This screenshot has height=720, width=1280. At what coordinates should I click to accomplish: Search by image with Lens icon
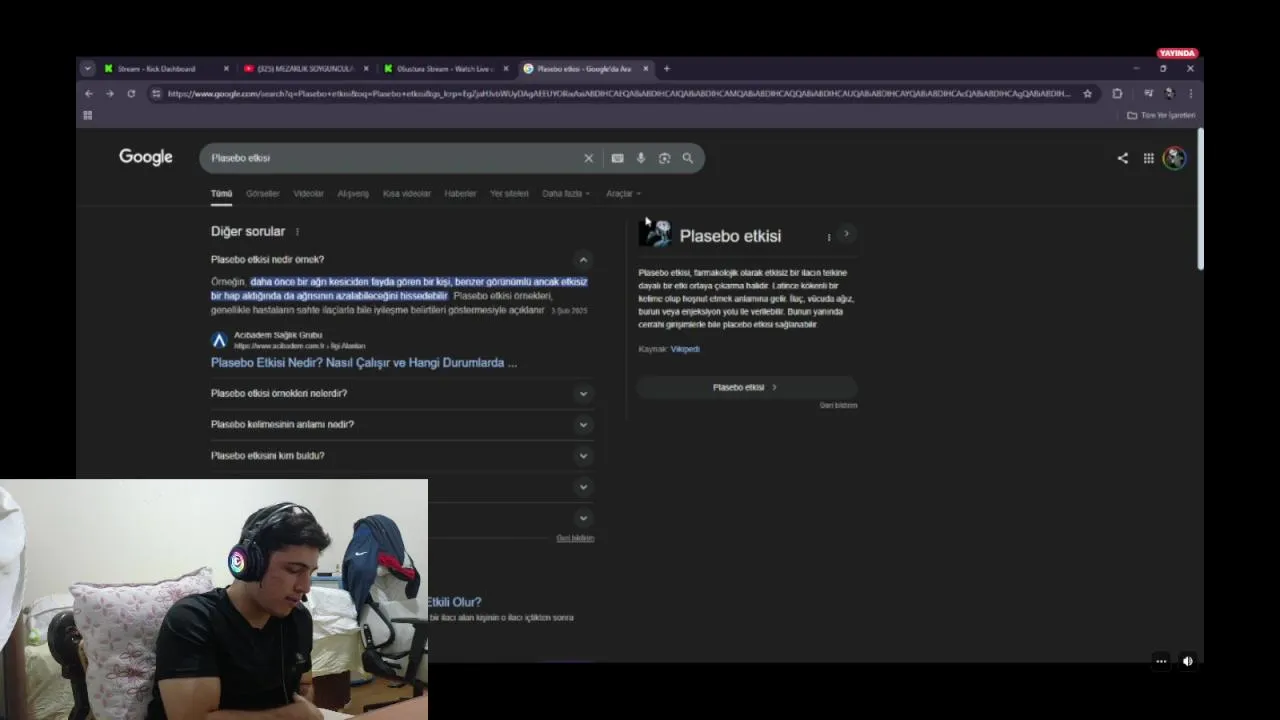pos(664,158)
